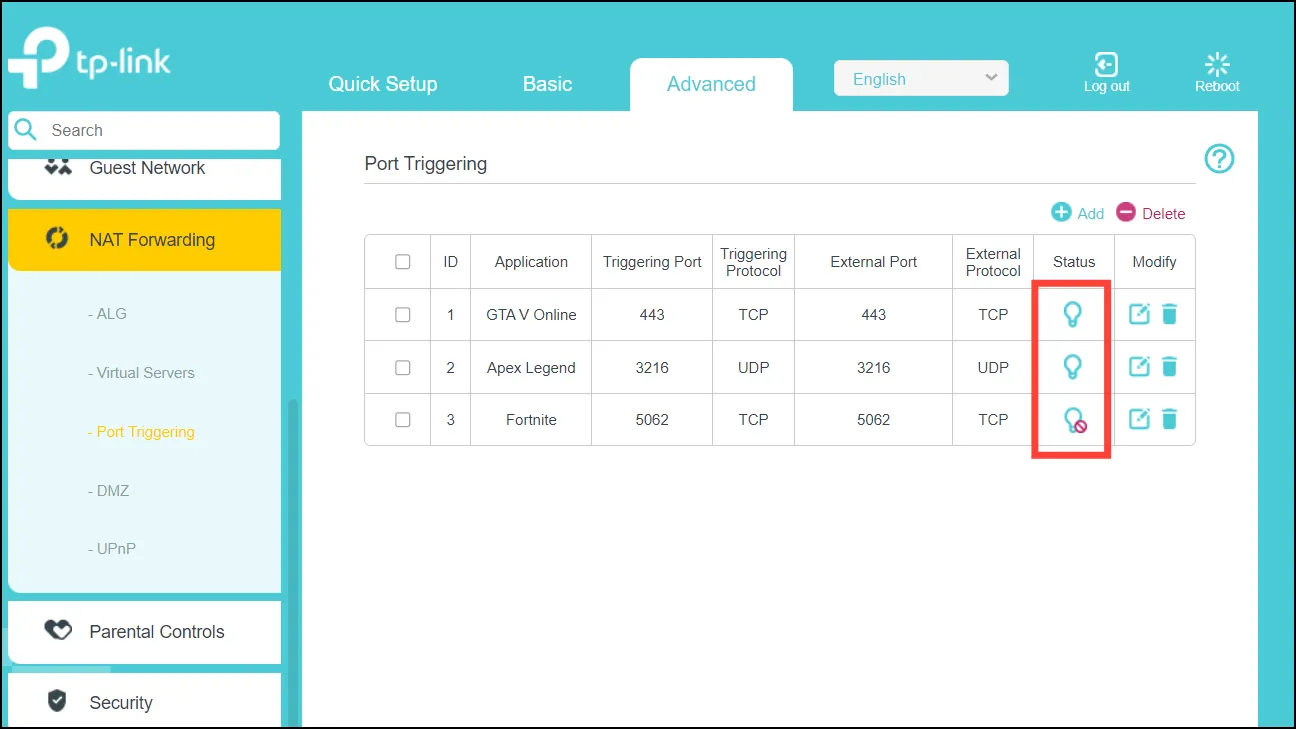The width and height of the screenshot is (1296, 729).
Task: Edit the Fortnite entry
Action: point(1139,419)
